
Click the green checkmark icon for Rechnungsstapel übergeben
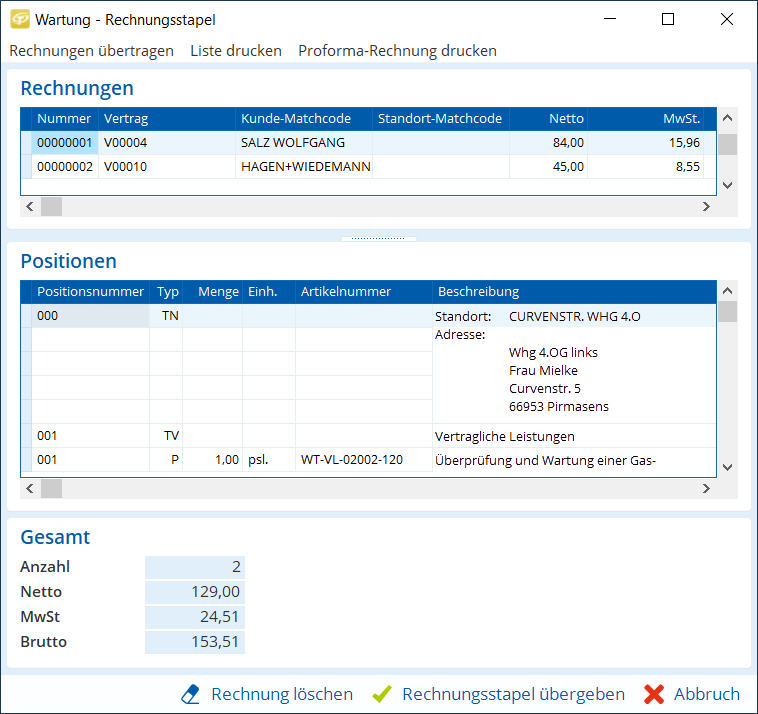381,694
